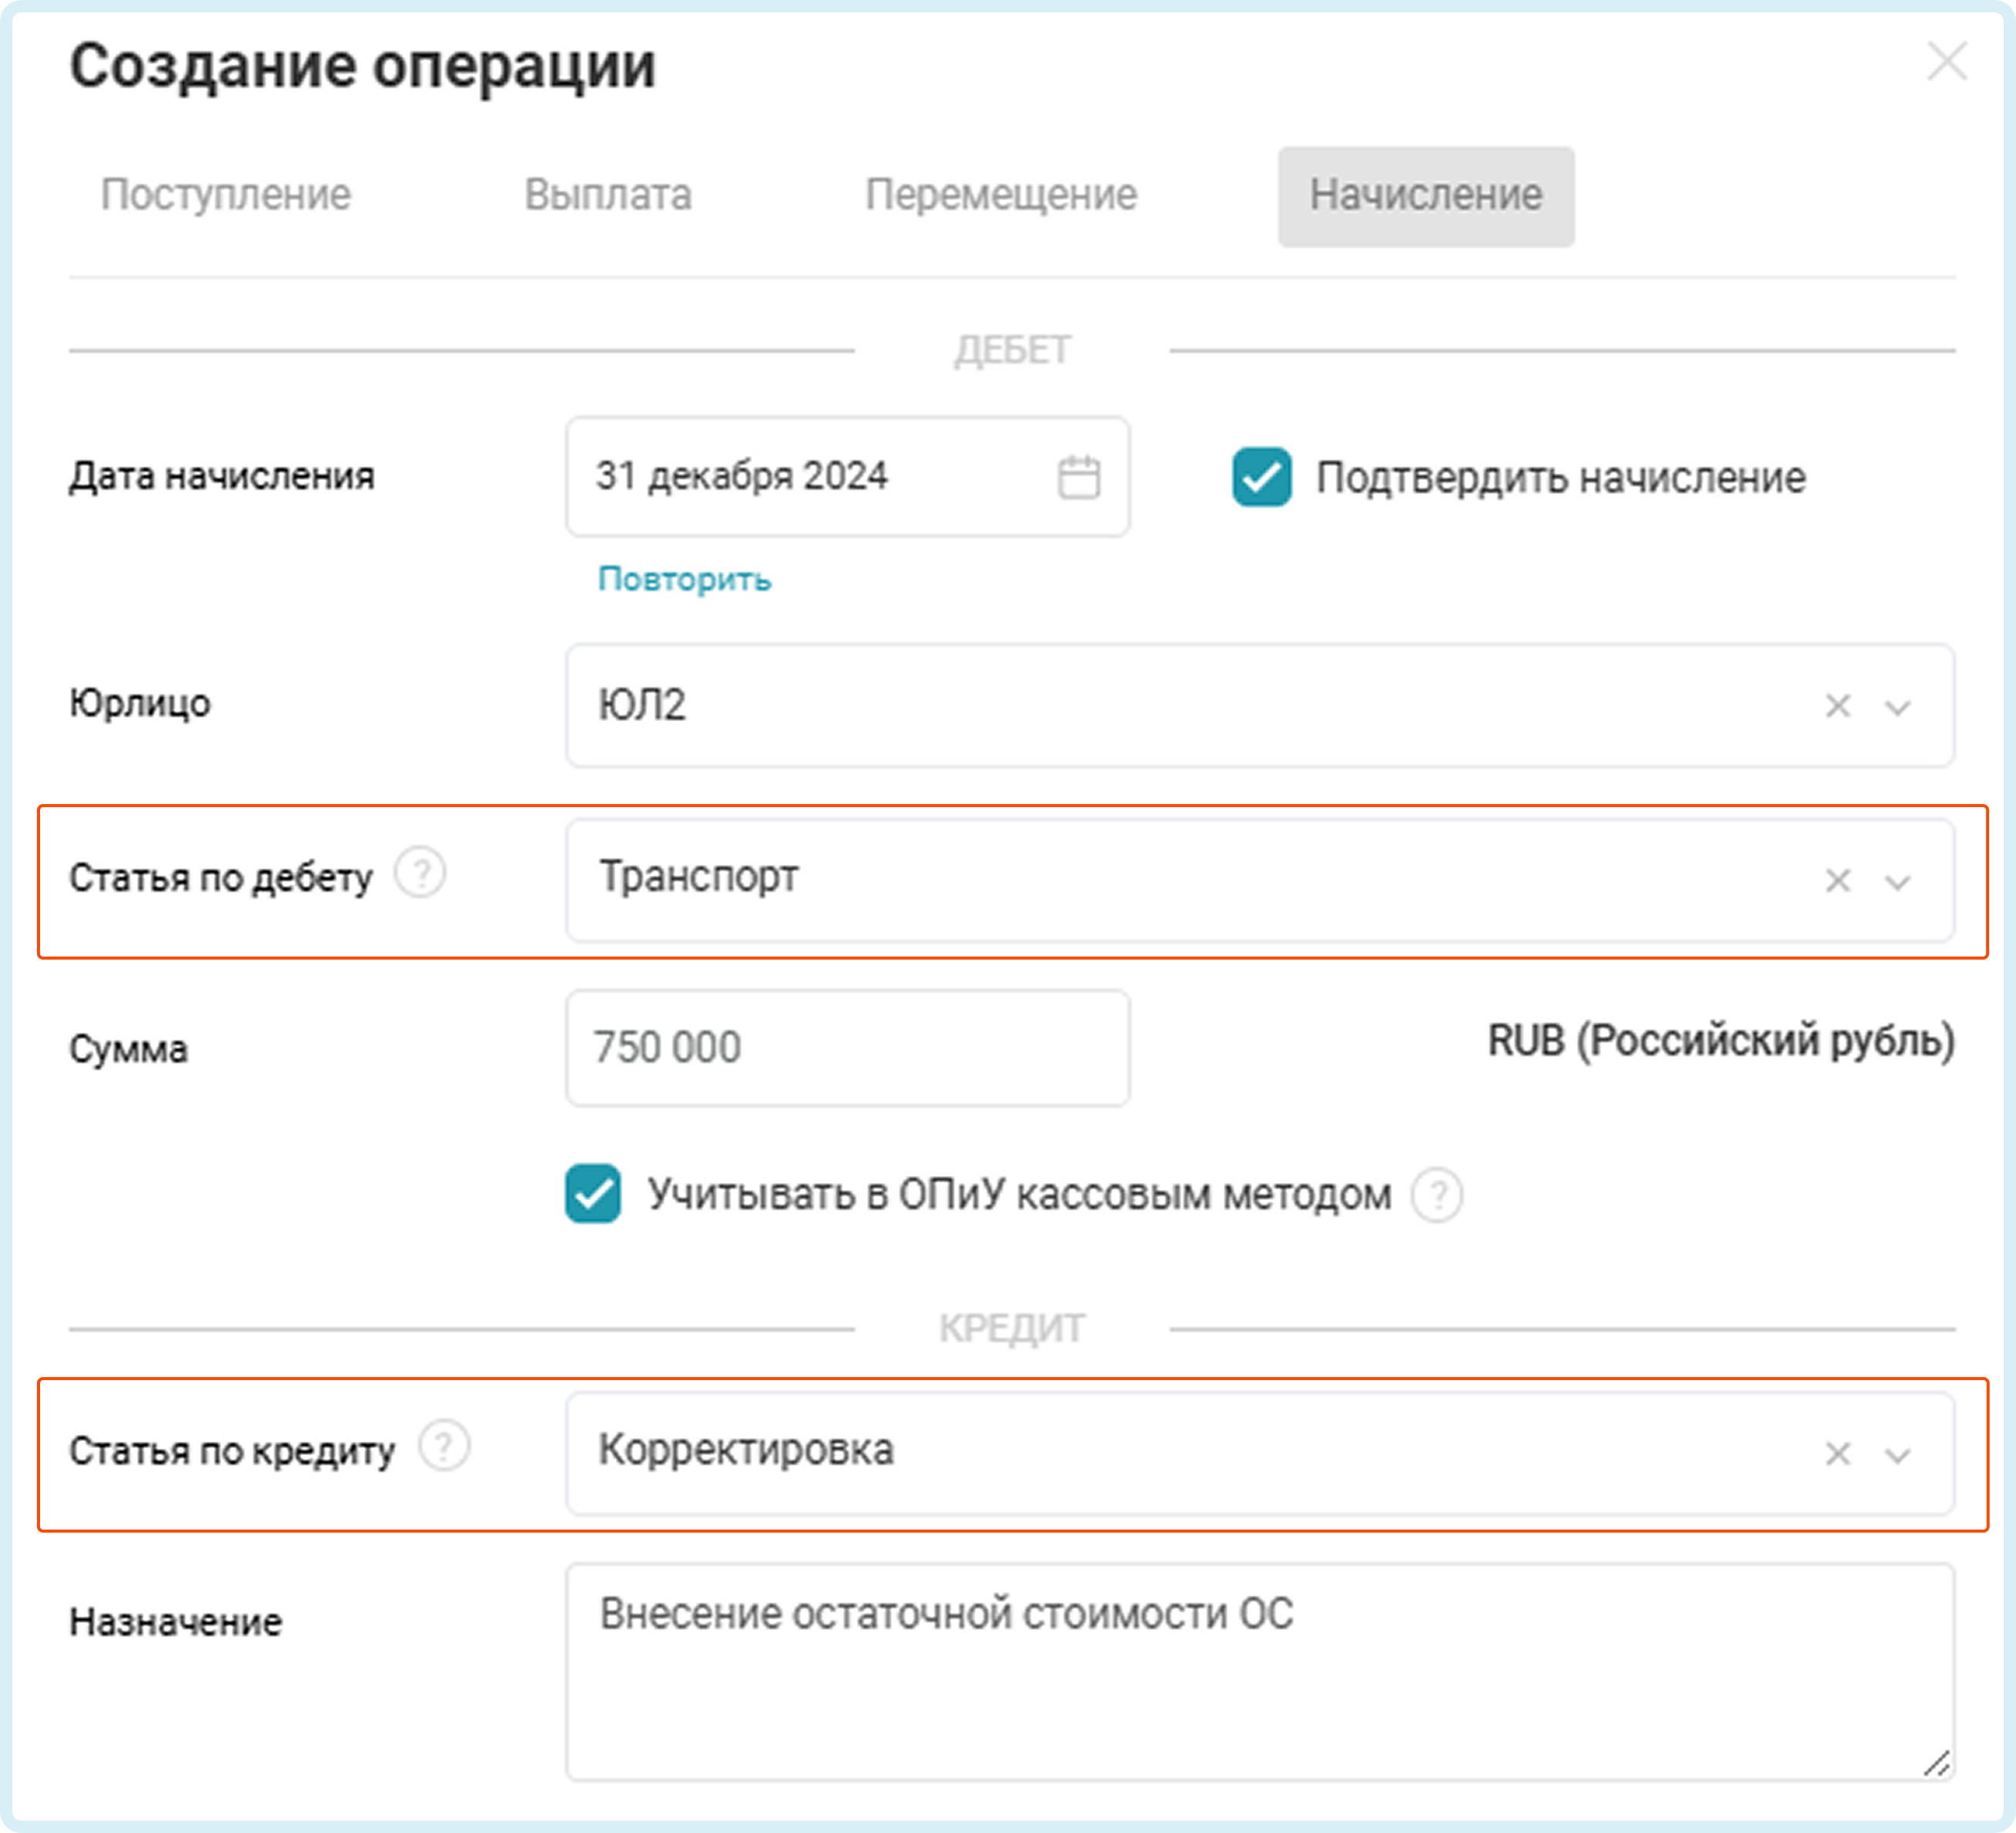2016x1833 pixels.
Task: Switch to the Выплата tab
Action: click(608, 195)
